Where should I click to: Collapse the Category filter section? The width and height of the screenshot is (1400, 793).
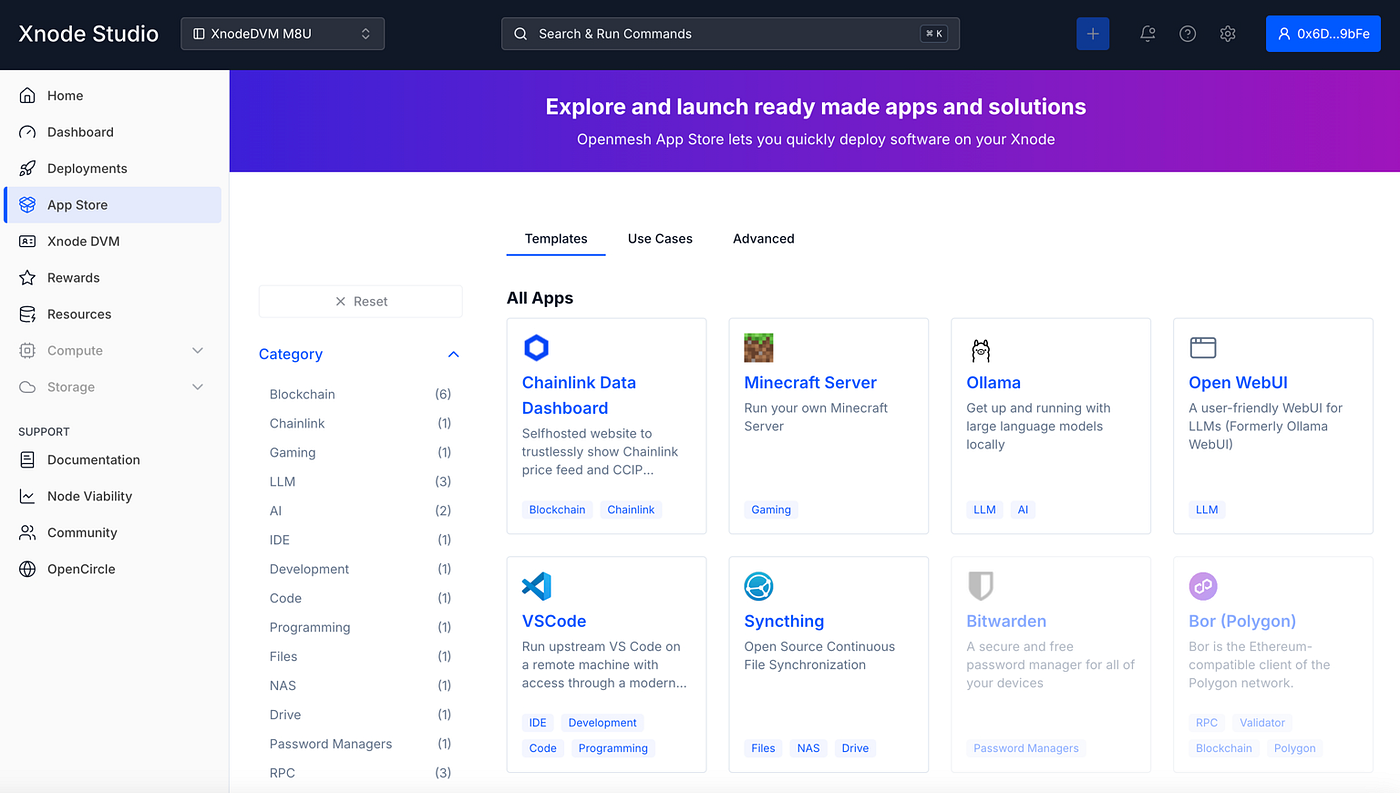(454, 354)
